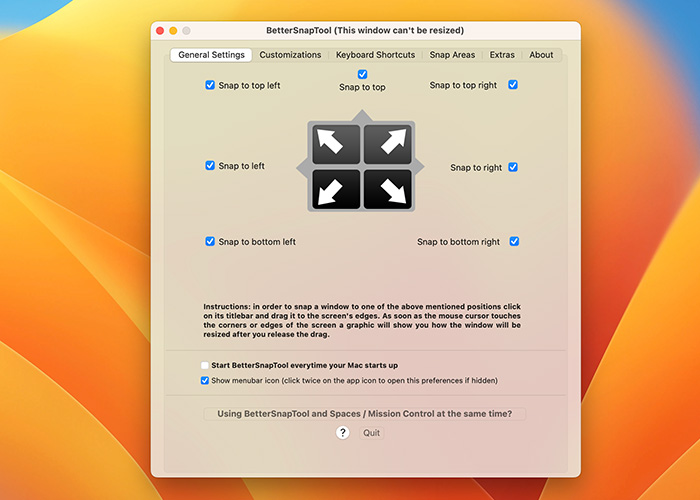Open Spaces / Mission Control info button
This screenshot has height=500, width=700.
click(365, 414)
